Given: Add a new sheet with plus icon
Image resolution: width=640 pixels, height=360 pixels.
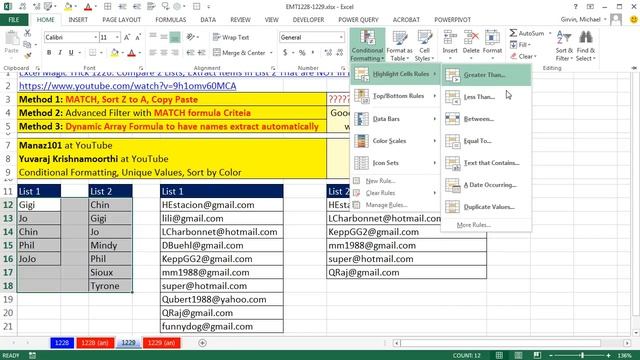Looking at the screenshot, I should (202, 343).
